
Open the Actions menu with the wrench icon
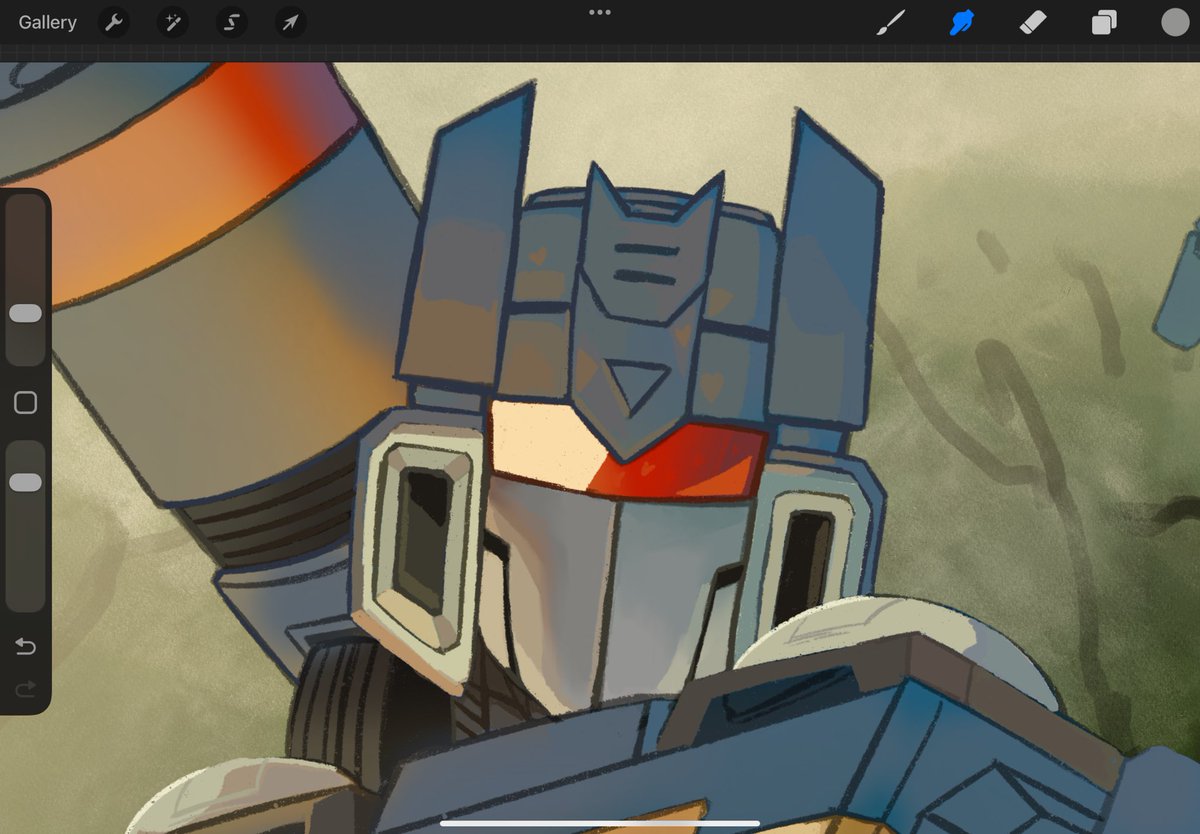(113, 22)
